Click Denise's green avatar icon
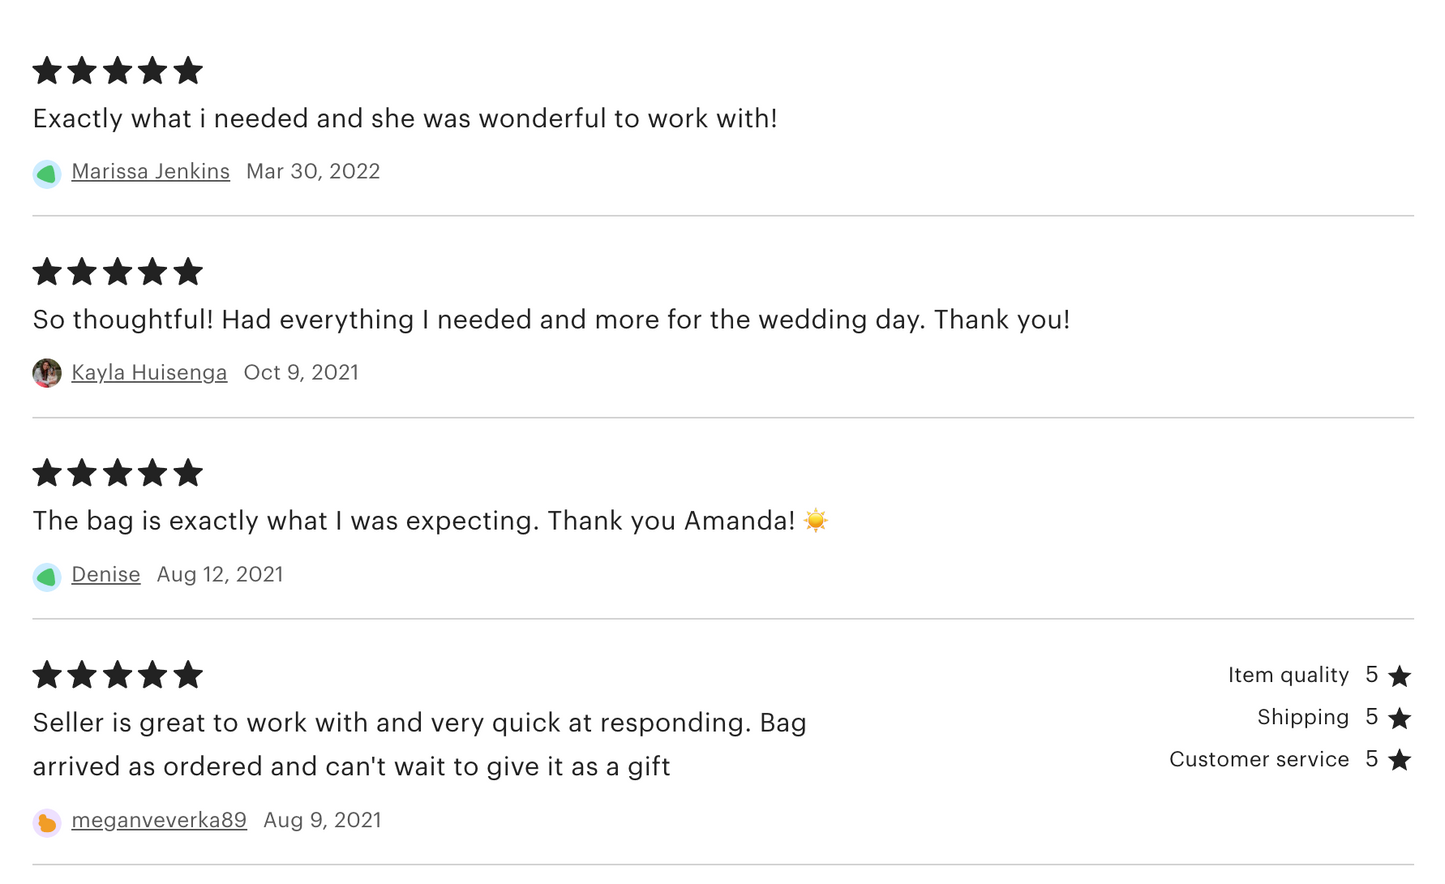Viewport: 1445px width, 884px height. (x=47, y=577)
